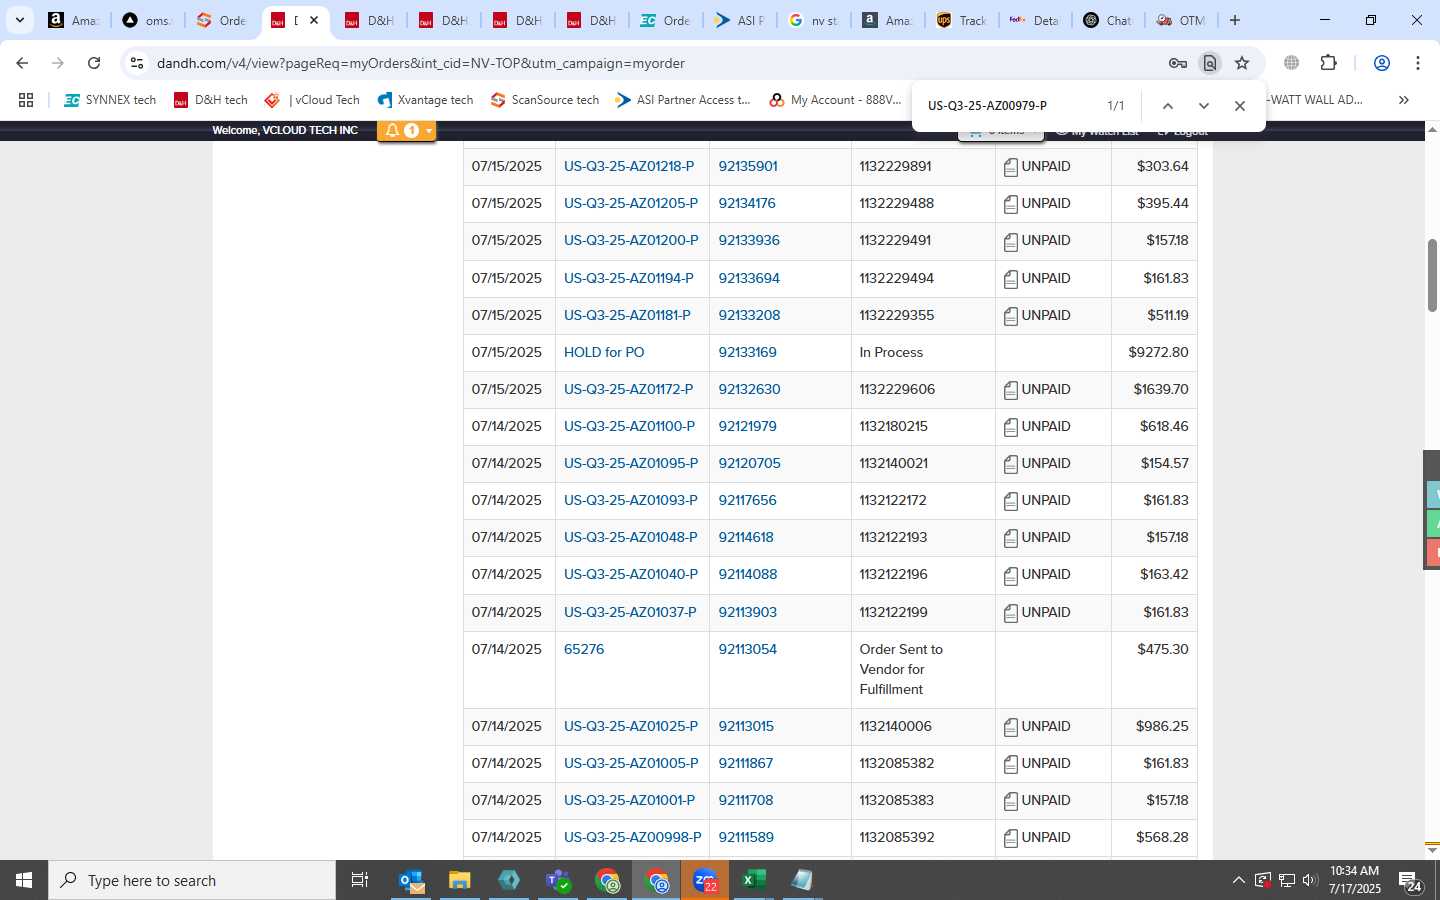Click the Windows taskbar search box
Screen dimensions: 1440x900
[192, 880]
